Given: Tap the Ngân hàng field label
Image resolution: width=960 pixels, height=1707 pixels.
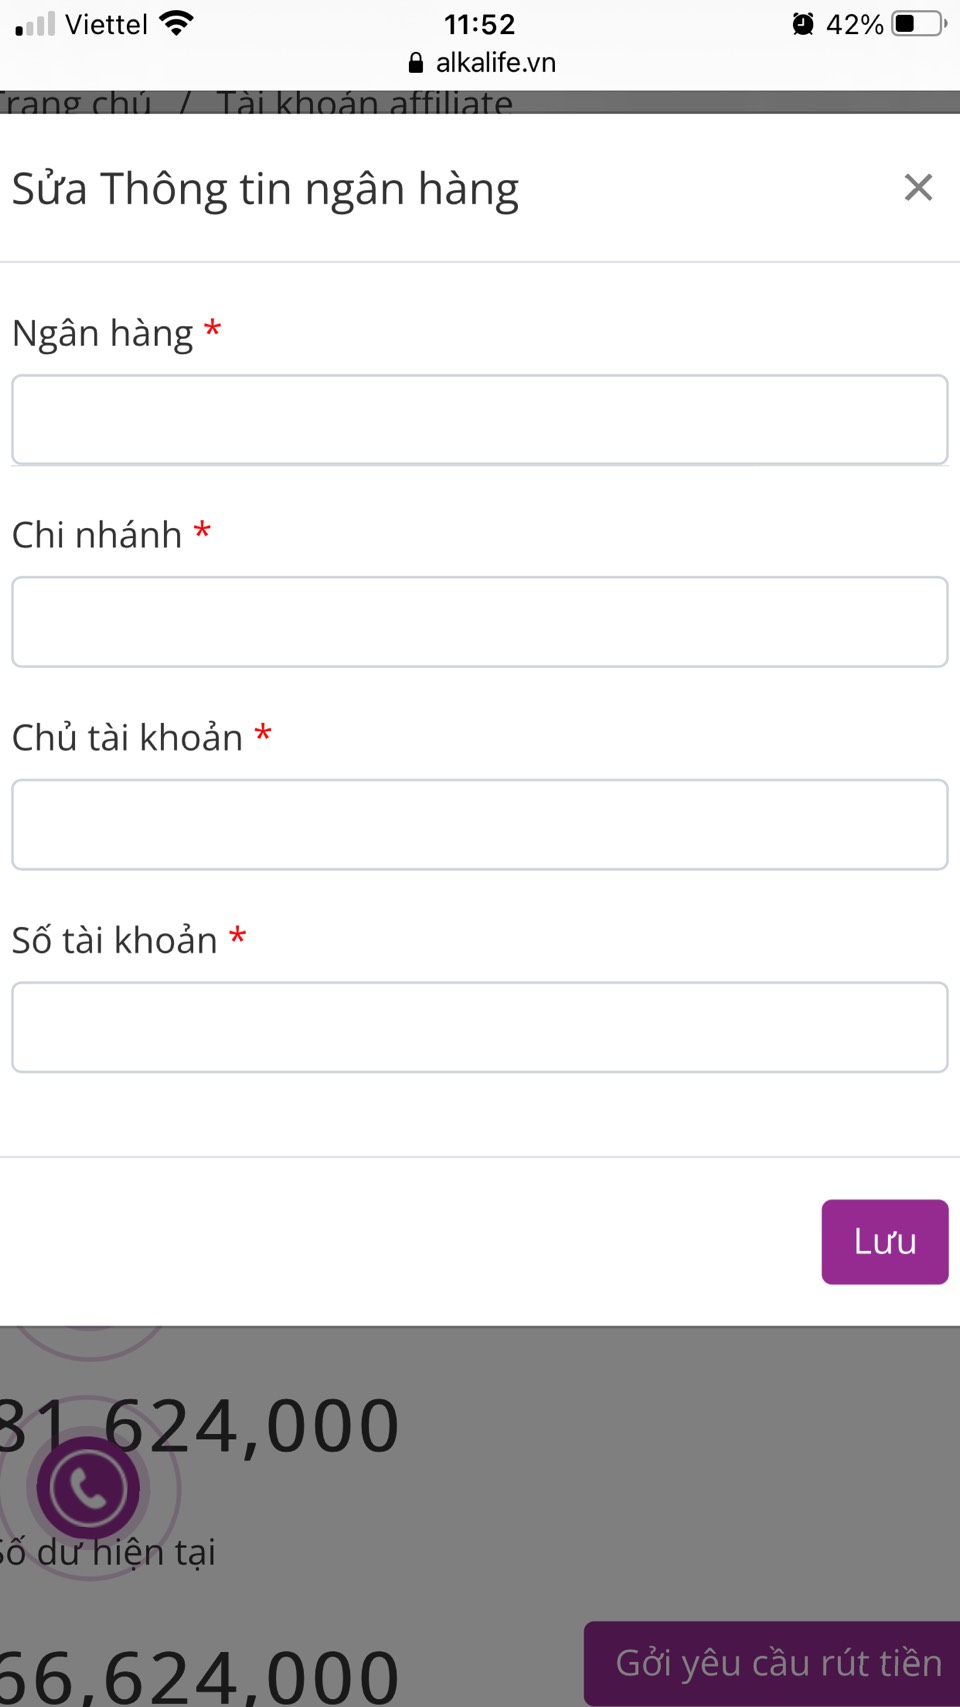Looking at the screenshot, I should tap(103, 333).
